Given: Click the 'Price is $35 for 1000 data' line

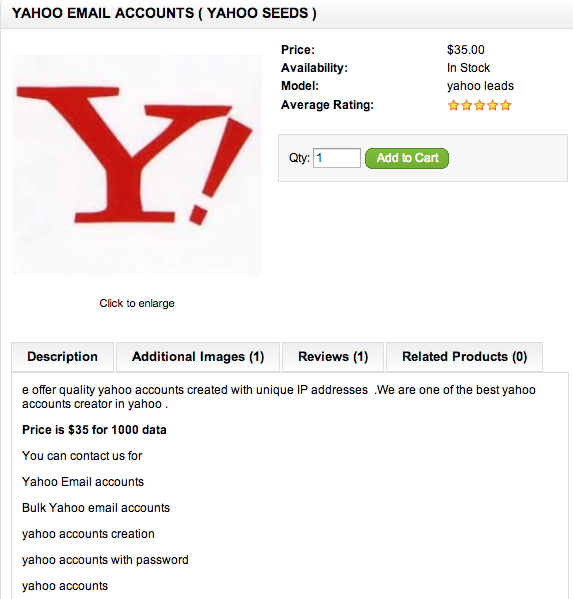Looking at the screenshot, I should (94, 430).
